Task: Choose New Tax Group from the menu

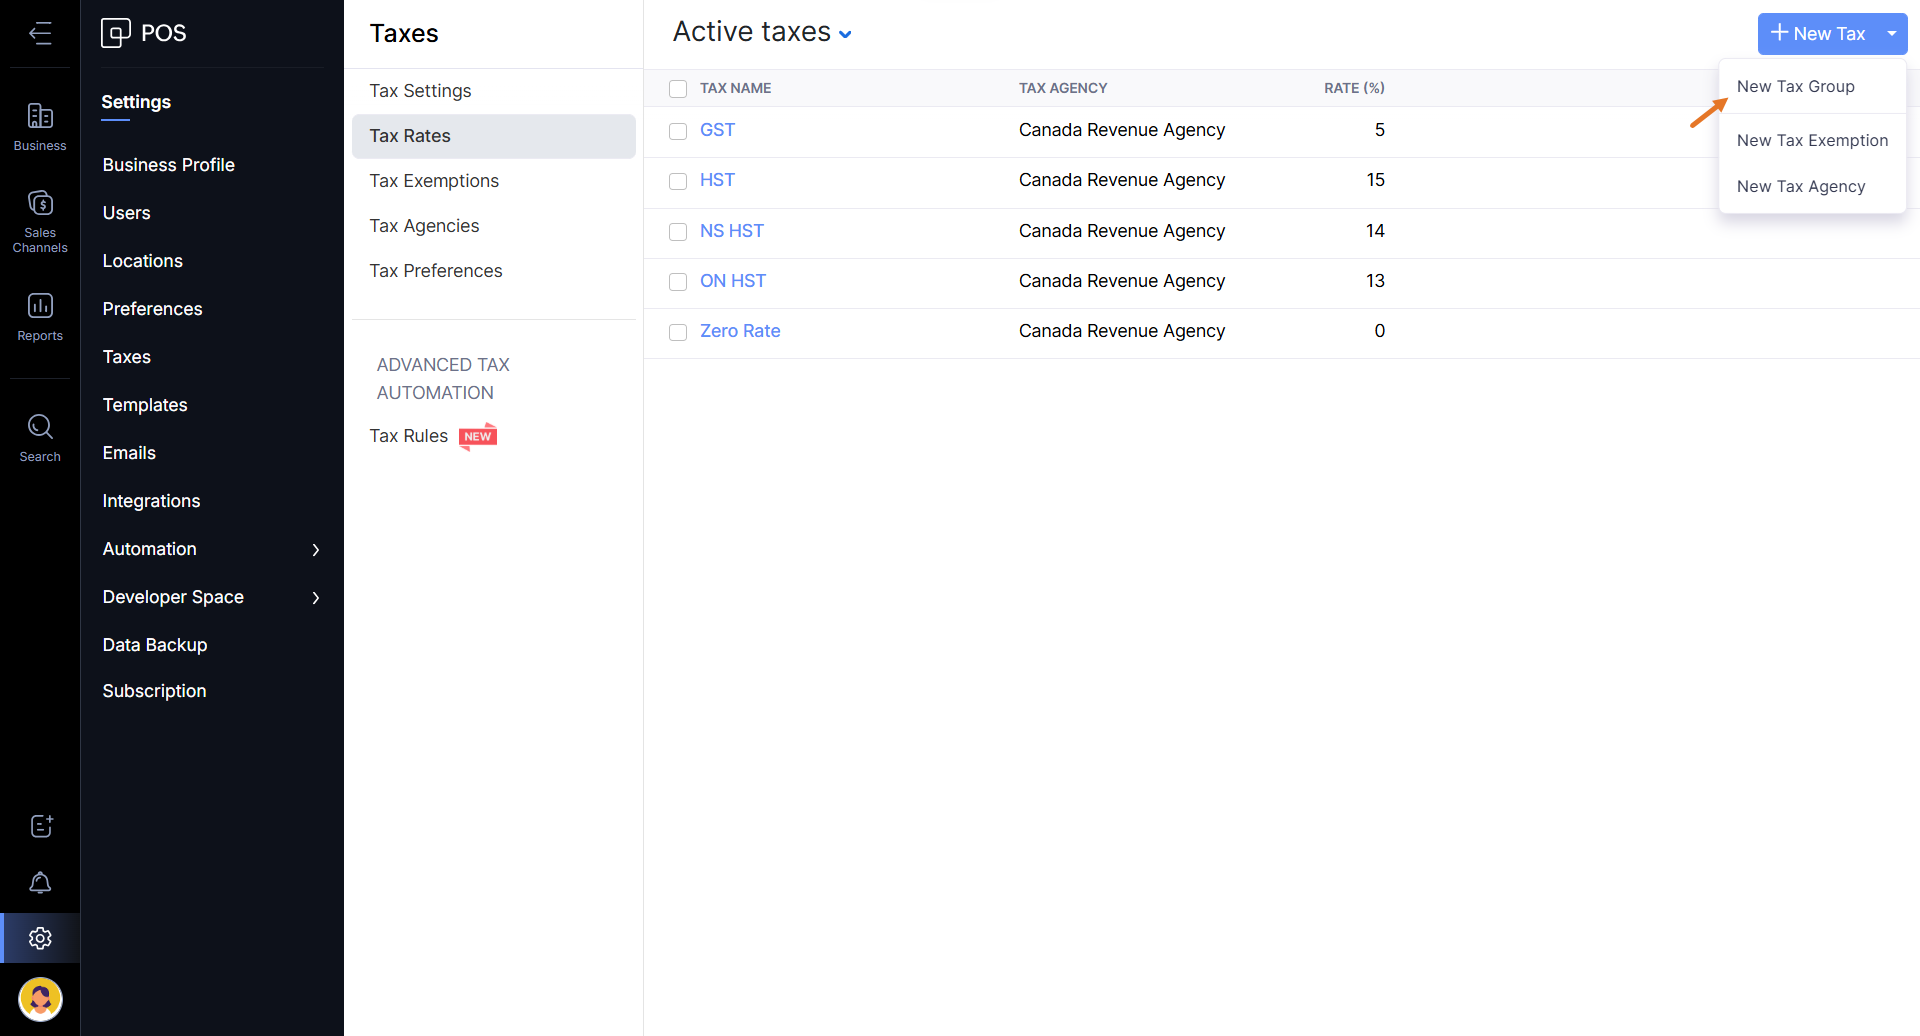Action: point(1795,87)
